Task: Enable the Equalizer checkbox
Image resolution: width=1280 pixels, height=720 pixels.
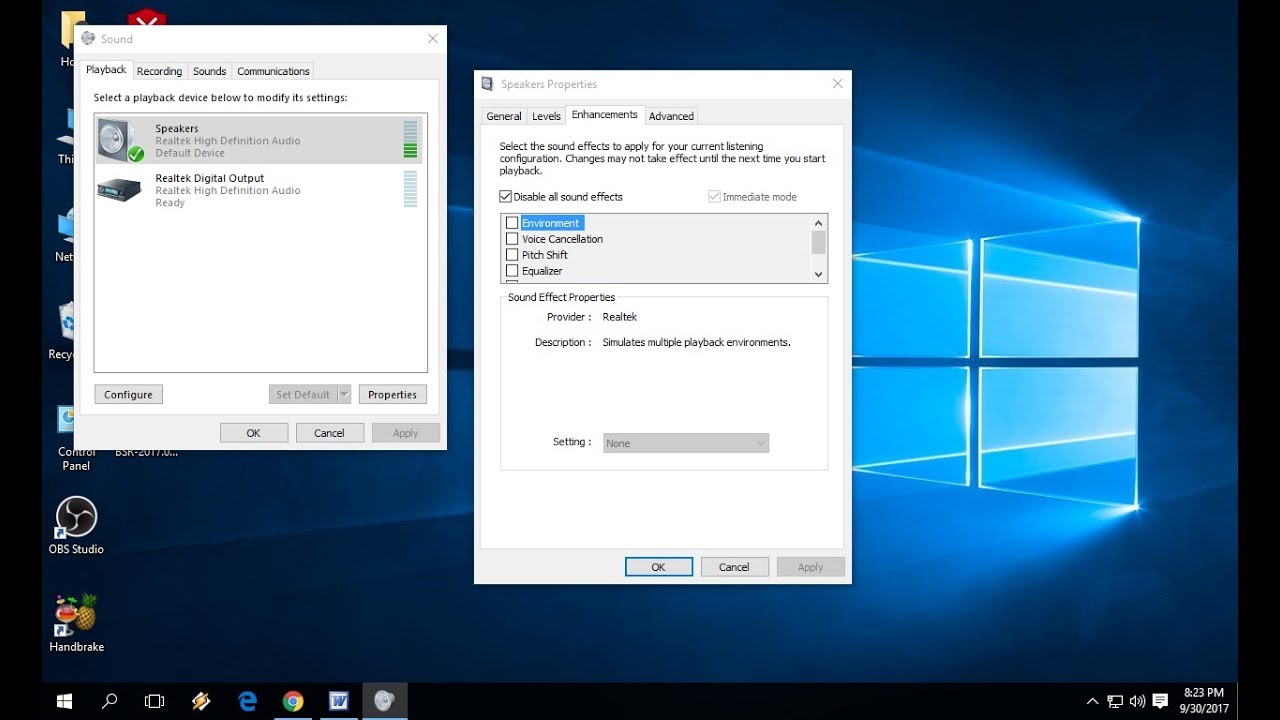Action: pos(512,271)
